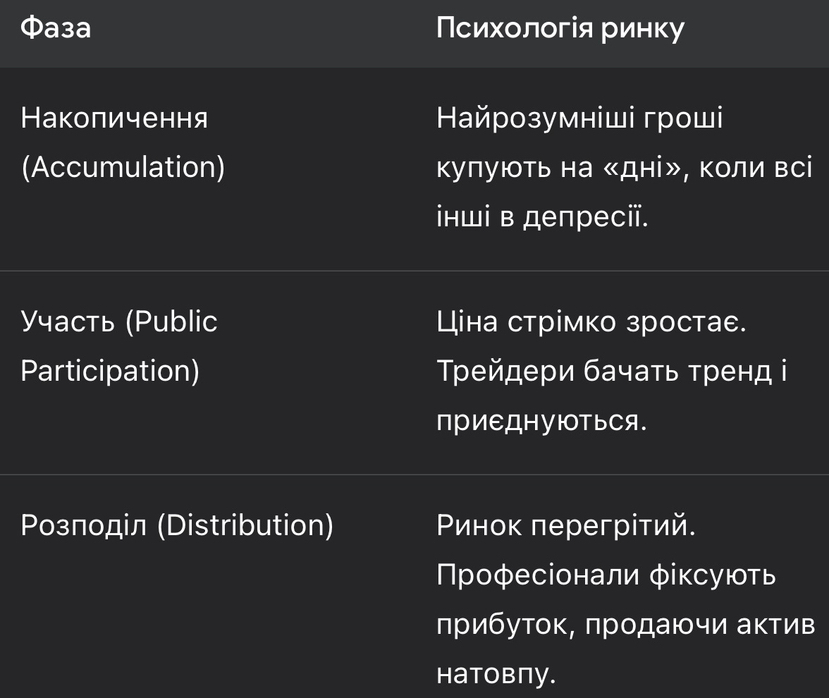
Task: Click the "(Distribution)" text
Action: (x=245, y=526)
